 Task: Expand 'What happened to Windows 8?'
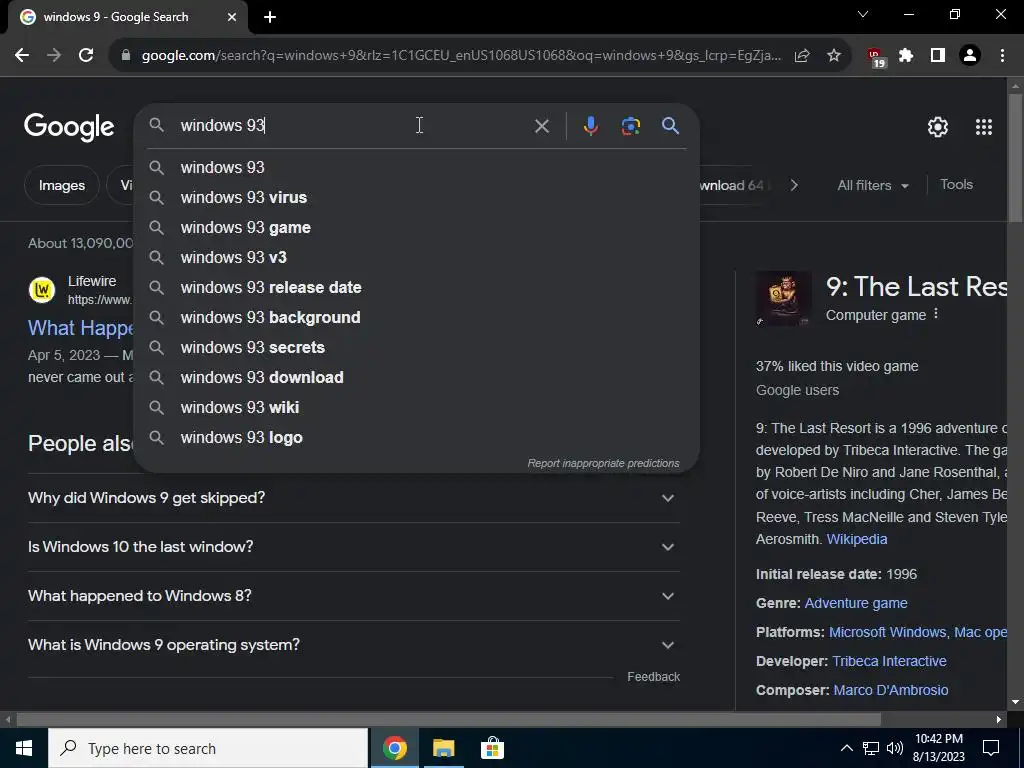[x=354, y=596]
